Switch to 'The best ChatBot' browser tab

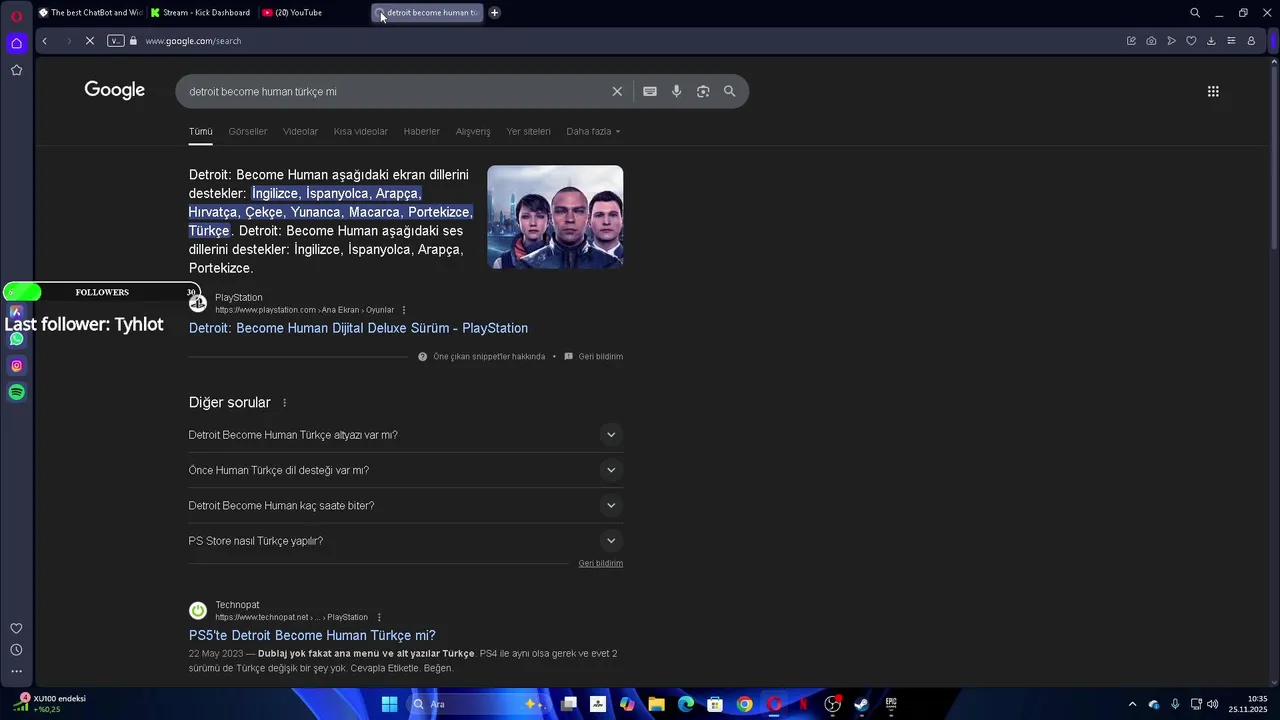pos(90,13)
